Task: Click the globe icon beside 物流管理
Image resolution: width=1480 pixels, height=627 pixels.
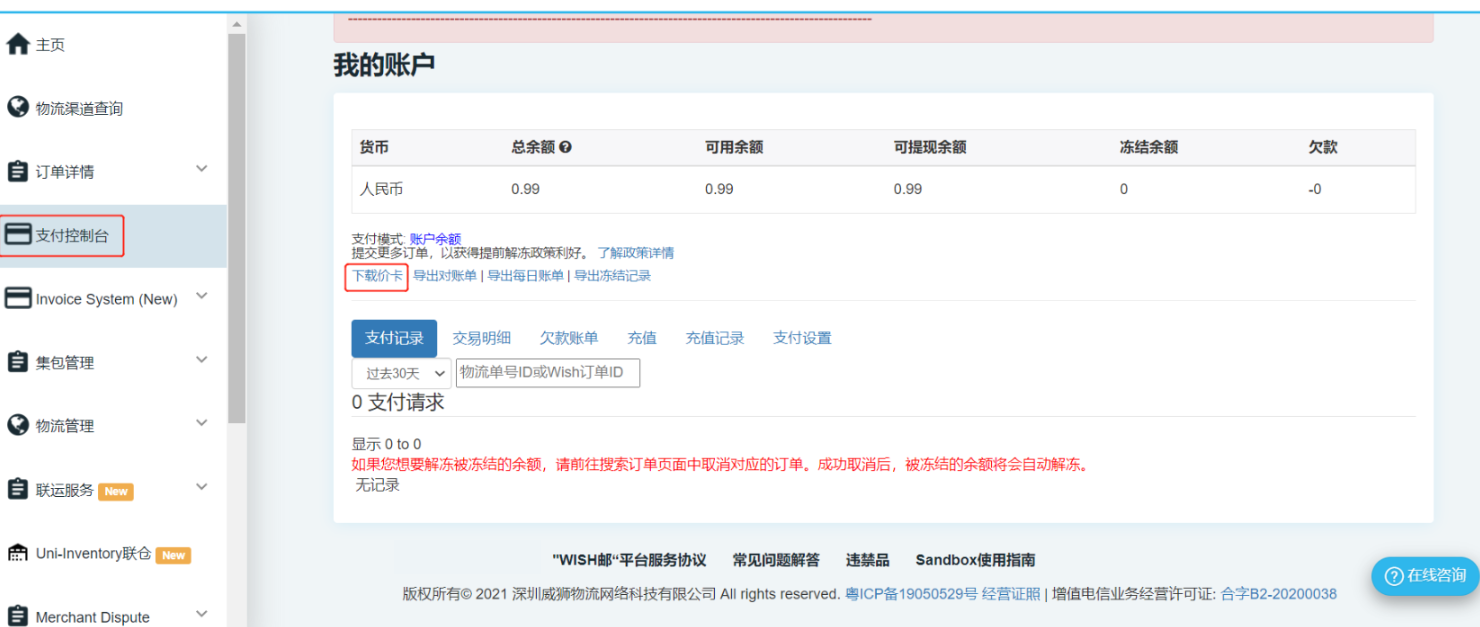Action: pos(18,425)
